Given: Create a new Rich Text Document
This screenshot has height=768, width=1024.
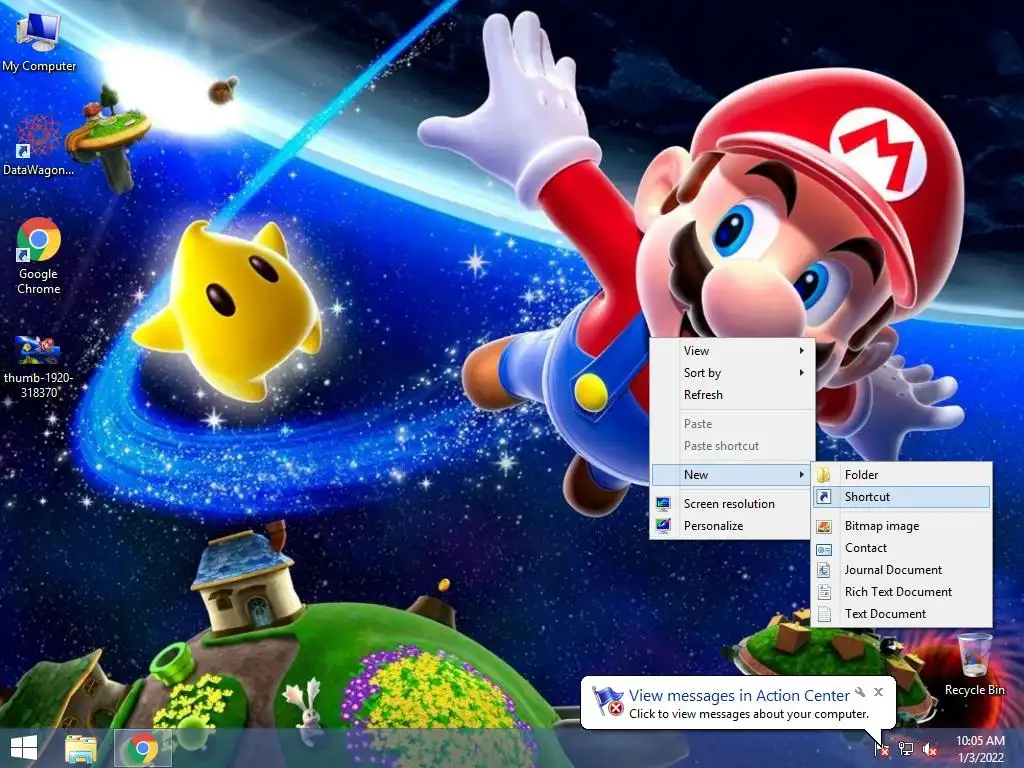Looking at the screenshot, I should (901, 592).
